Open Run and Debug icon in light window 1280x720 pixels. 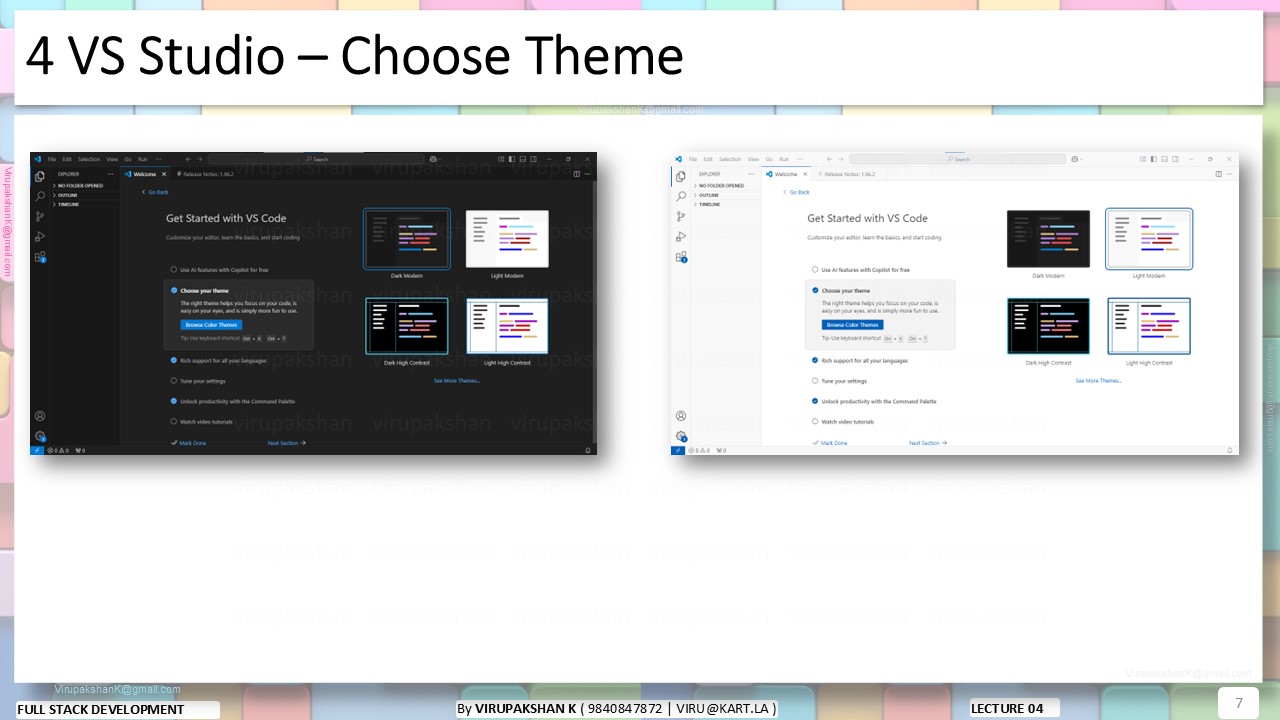click(681, 236)
